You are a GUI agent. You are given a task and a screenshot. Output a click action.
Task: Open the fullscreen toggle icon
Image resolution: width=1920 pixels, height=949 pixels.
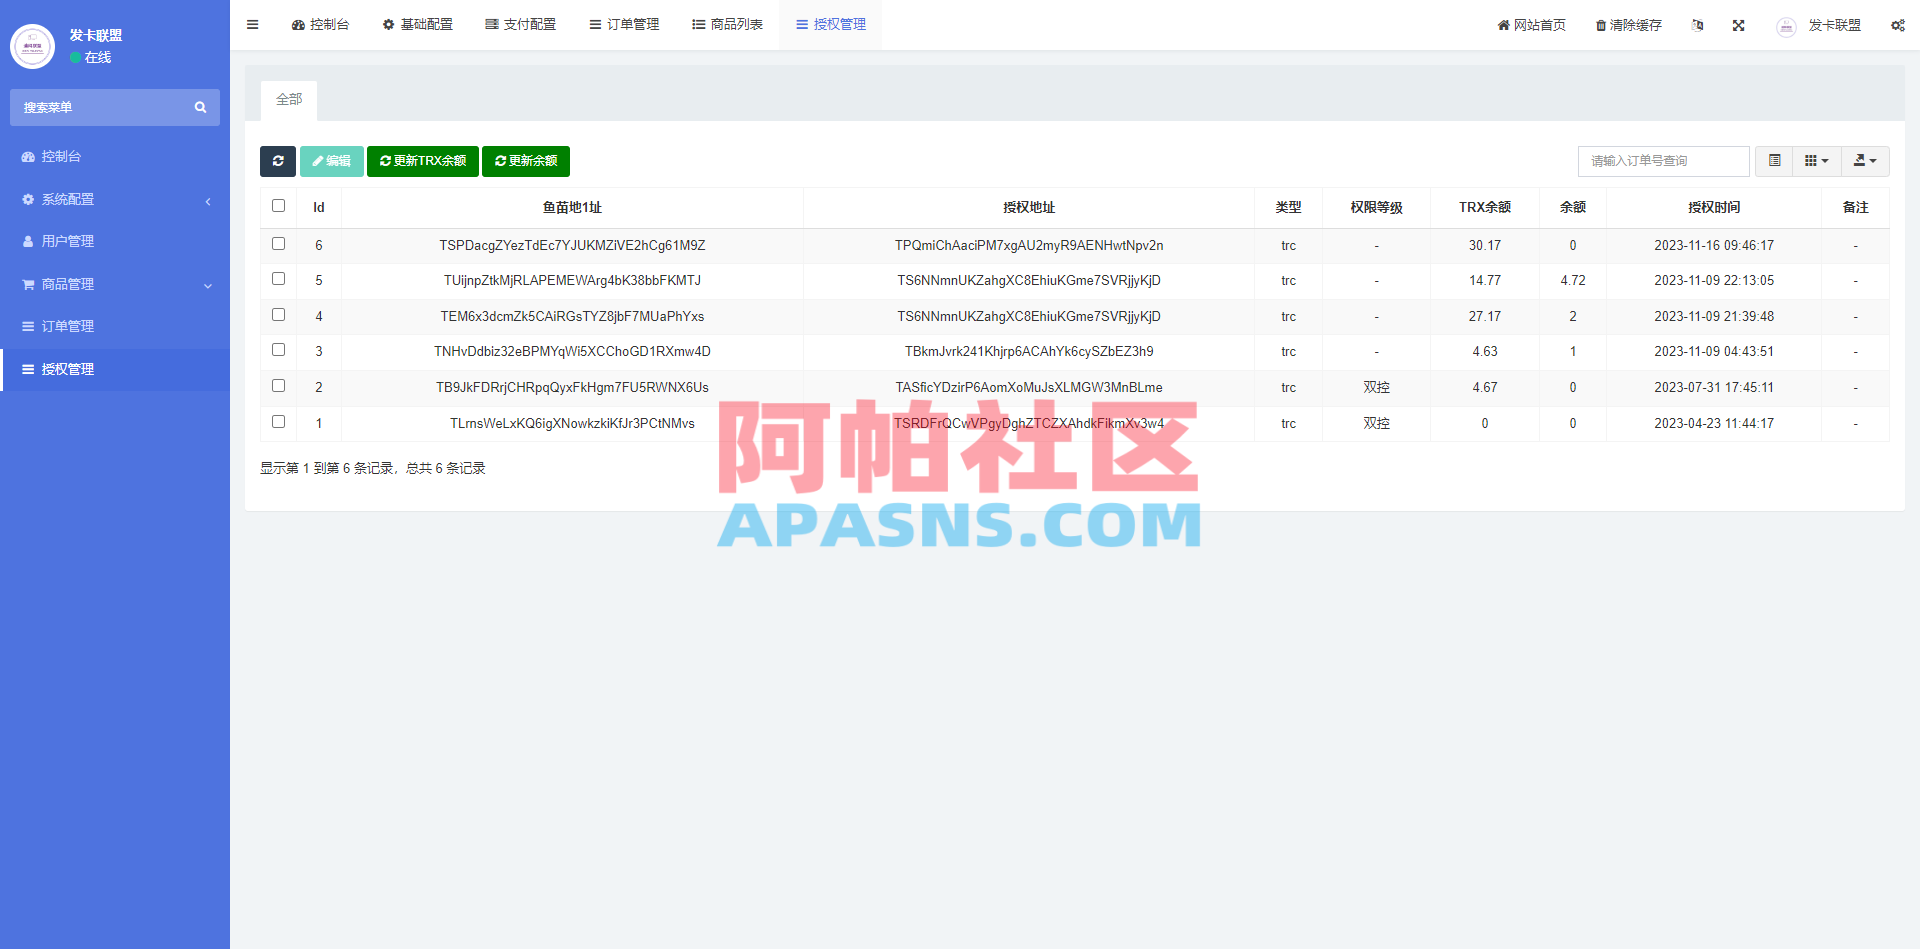1739,25
